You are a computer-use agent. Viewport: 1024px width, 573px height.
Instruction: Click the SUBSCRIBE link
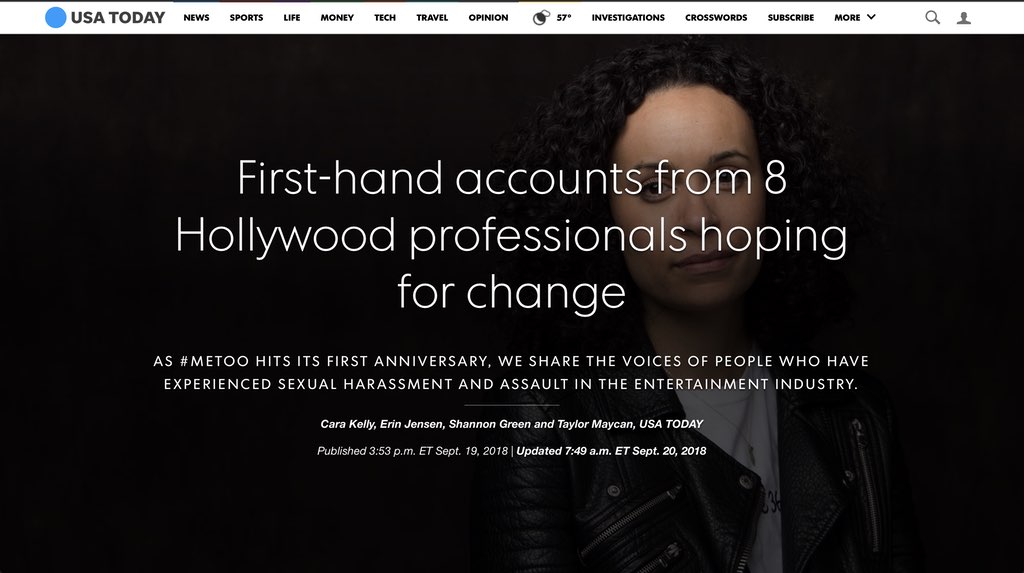tap(790, 18)
